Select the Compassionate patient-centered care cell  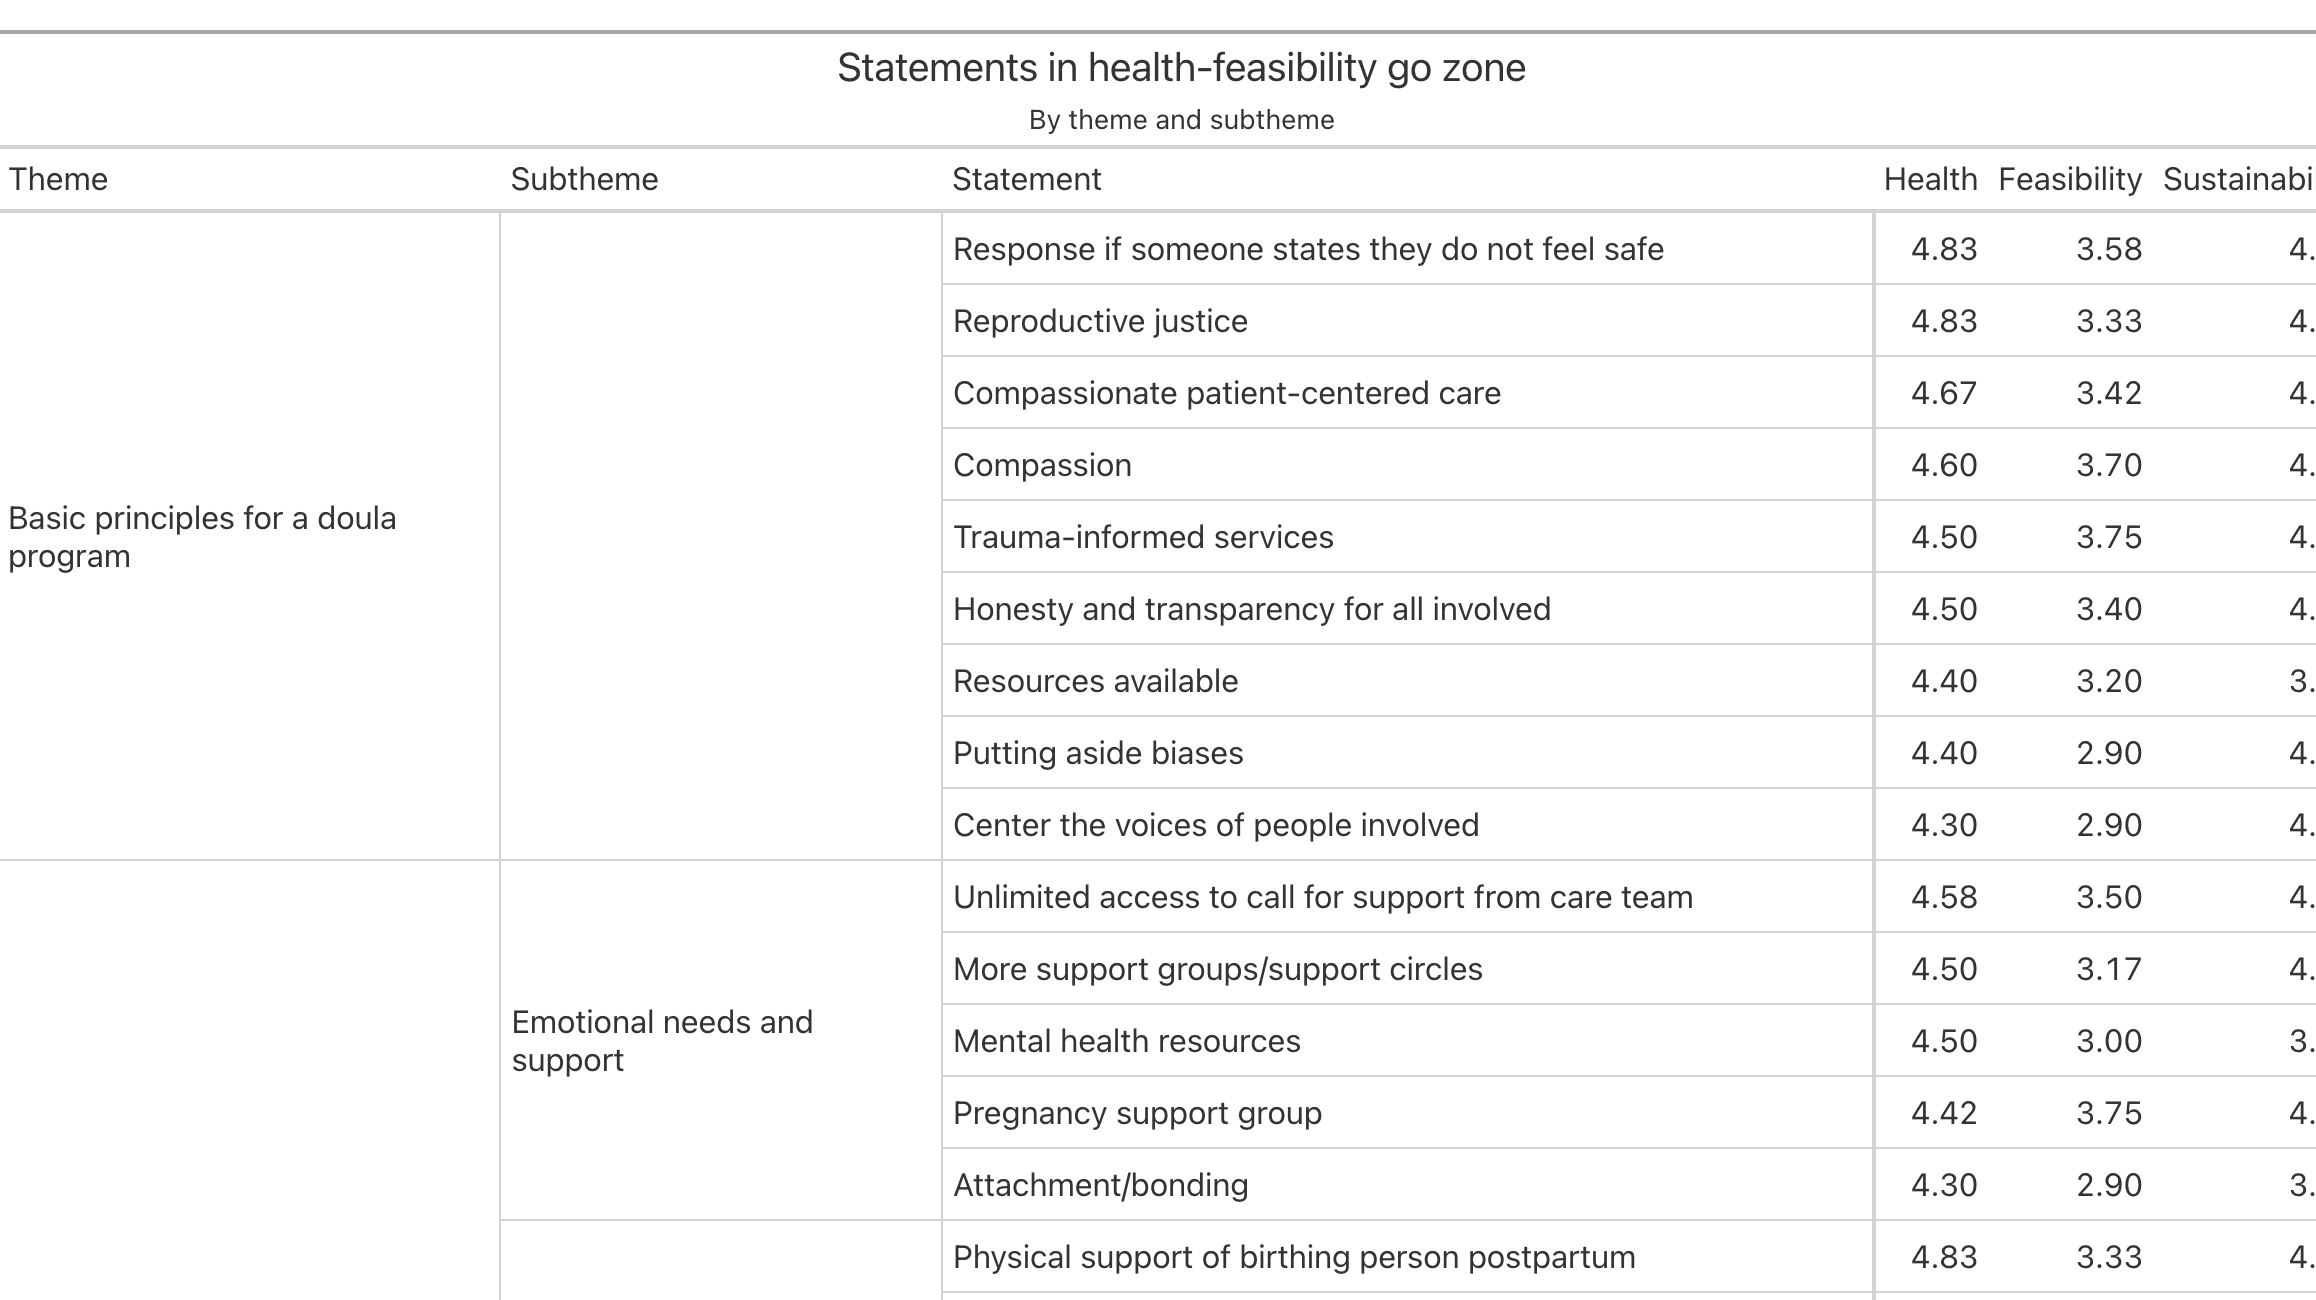pyautogui.click(x=1226, y=393)
